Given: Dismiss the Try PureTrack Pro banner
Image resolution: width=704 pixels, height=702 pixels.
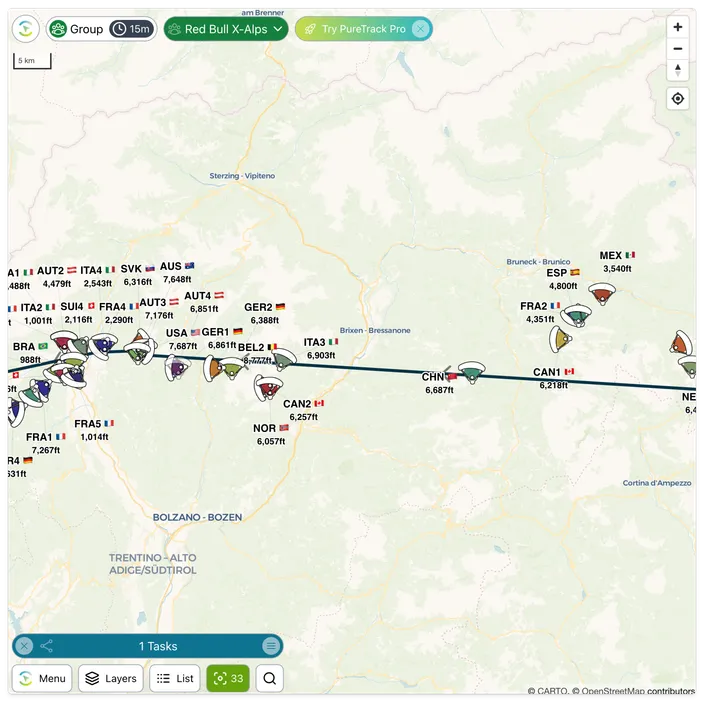Looking at the screenshot, I should coord(420,29).
